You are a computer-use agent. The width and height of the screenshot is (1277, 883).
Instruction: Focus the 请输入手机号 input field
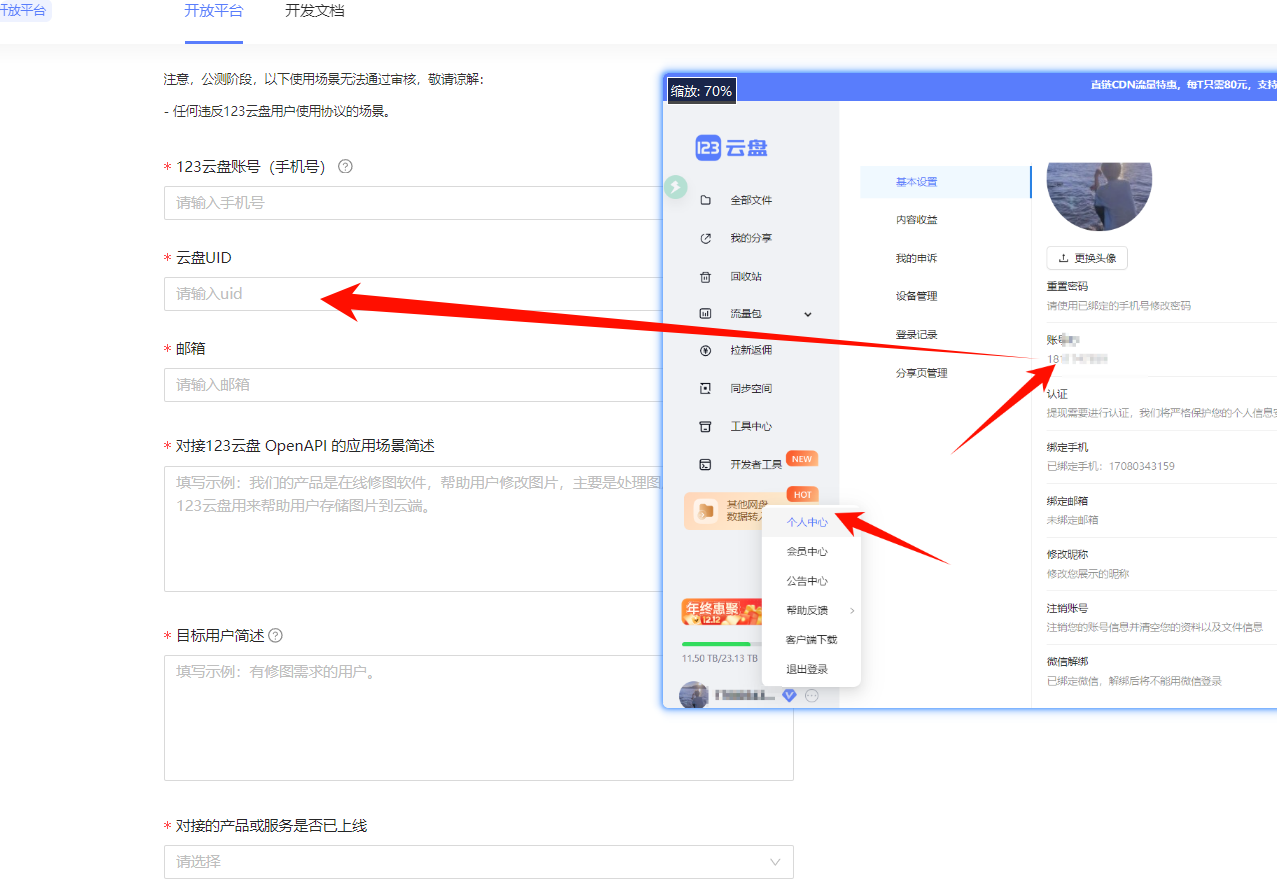coord(412,202)
